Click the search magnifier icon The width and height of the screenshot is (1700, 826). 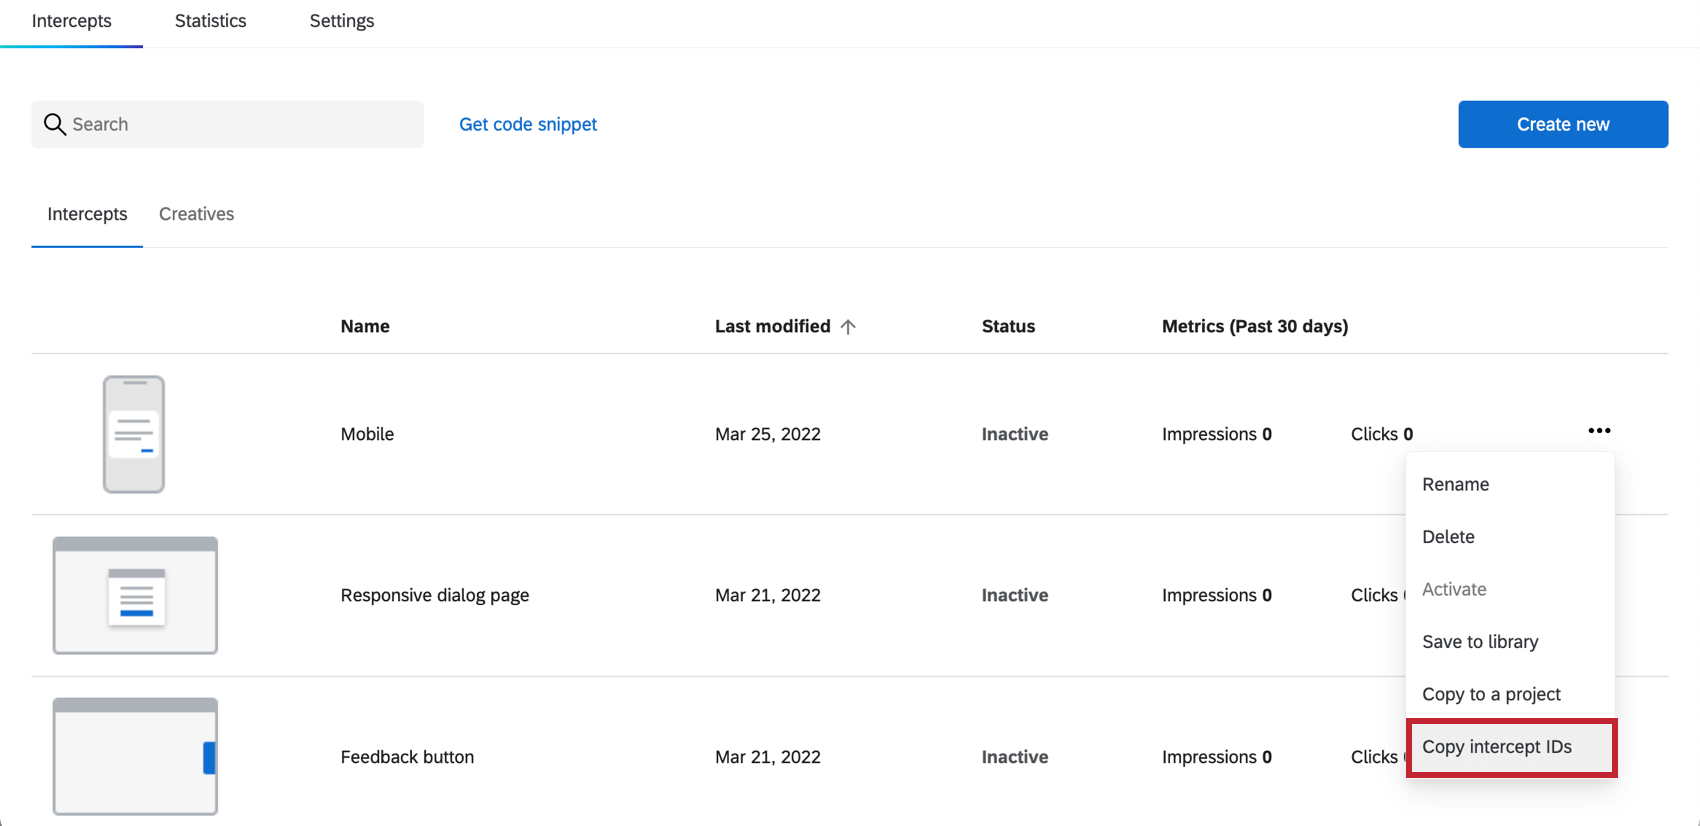pyautogui.click(x=55, y=124)
